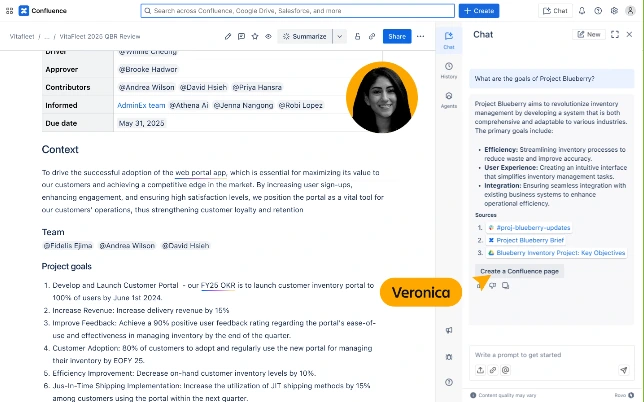Edit the page with the pencil icon
Viewport: 644px width, 402px height.
coord(228,37)
